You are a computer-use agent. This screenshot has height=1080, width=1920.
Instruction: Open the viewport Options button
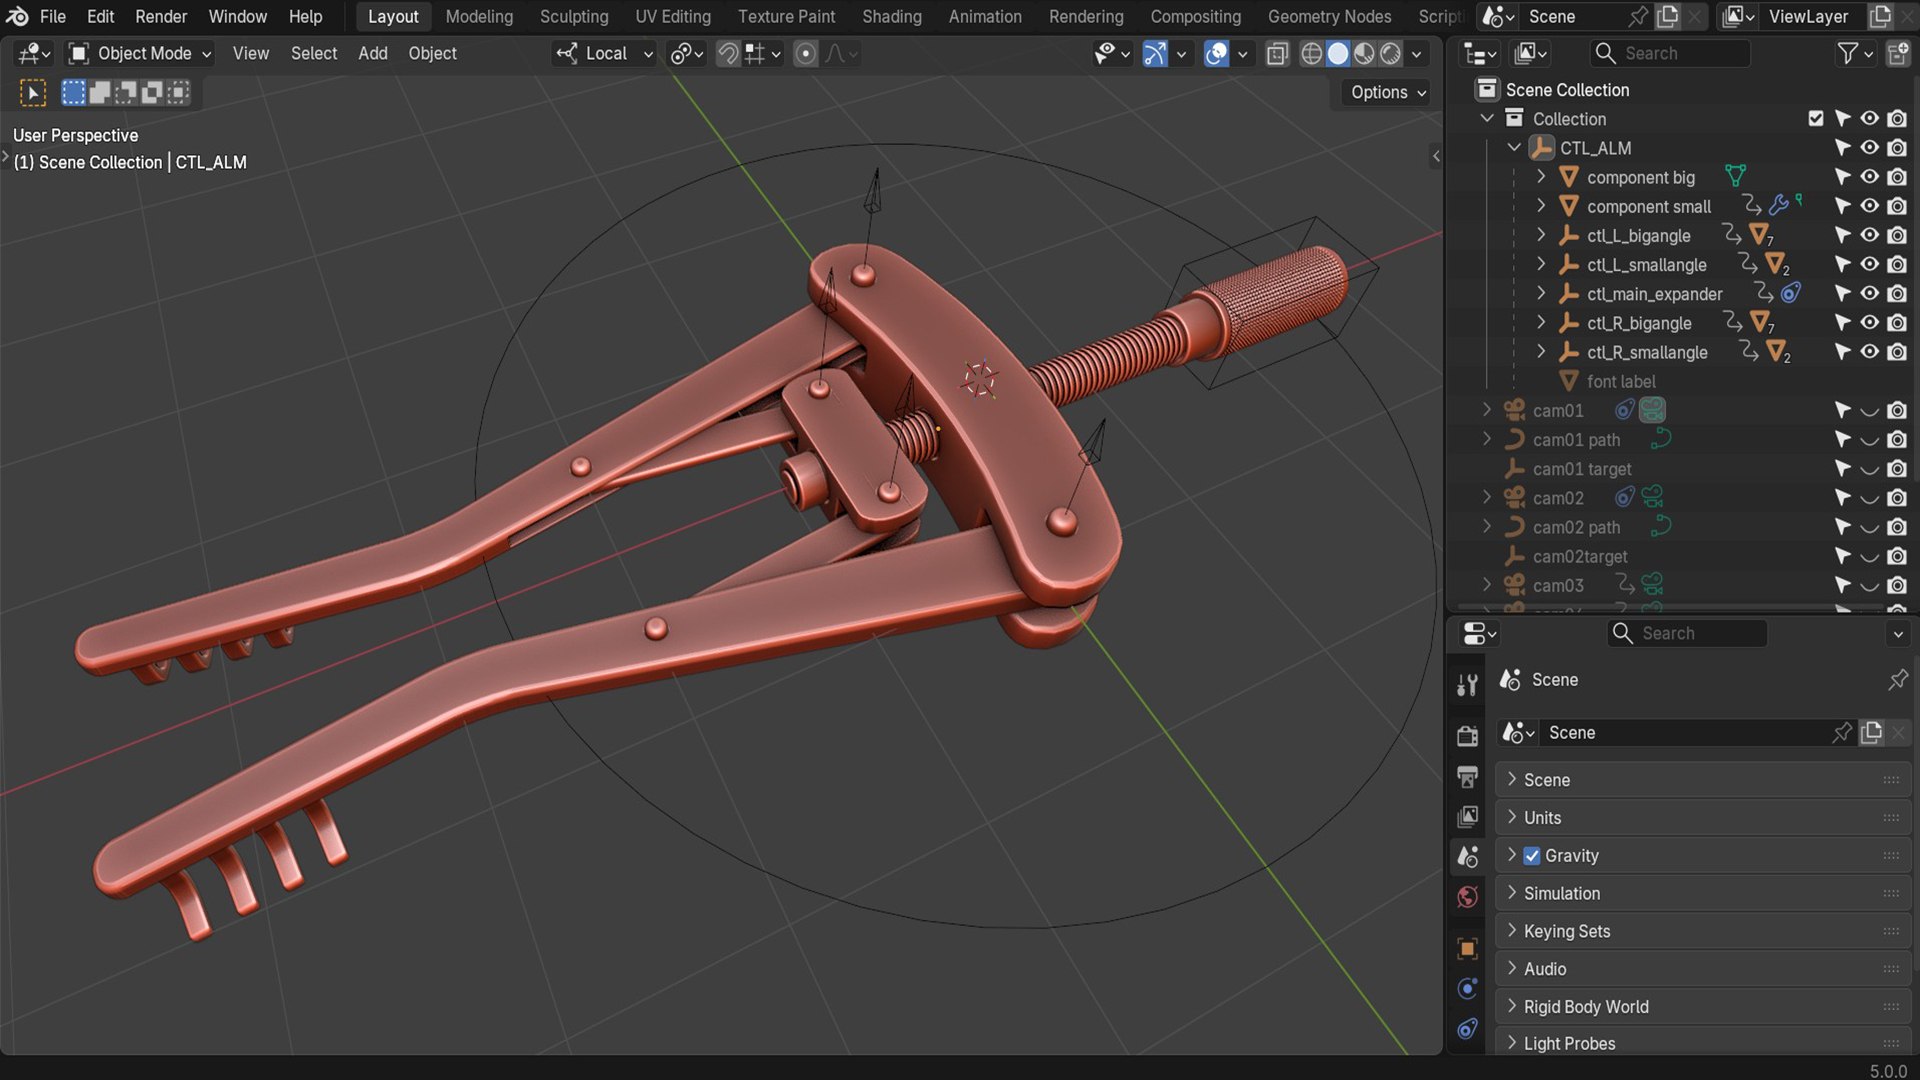click(1388, 92)
